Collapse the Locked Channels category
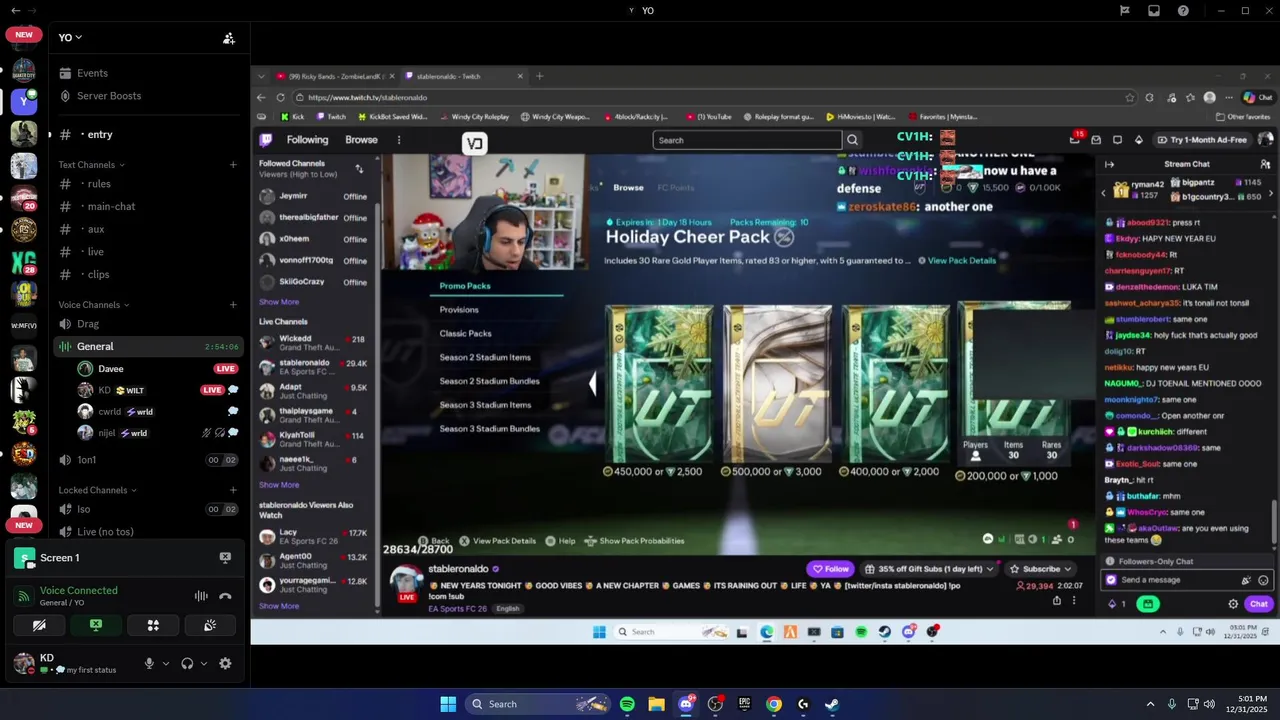 point(97,490)
